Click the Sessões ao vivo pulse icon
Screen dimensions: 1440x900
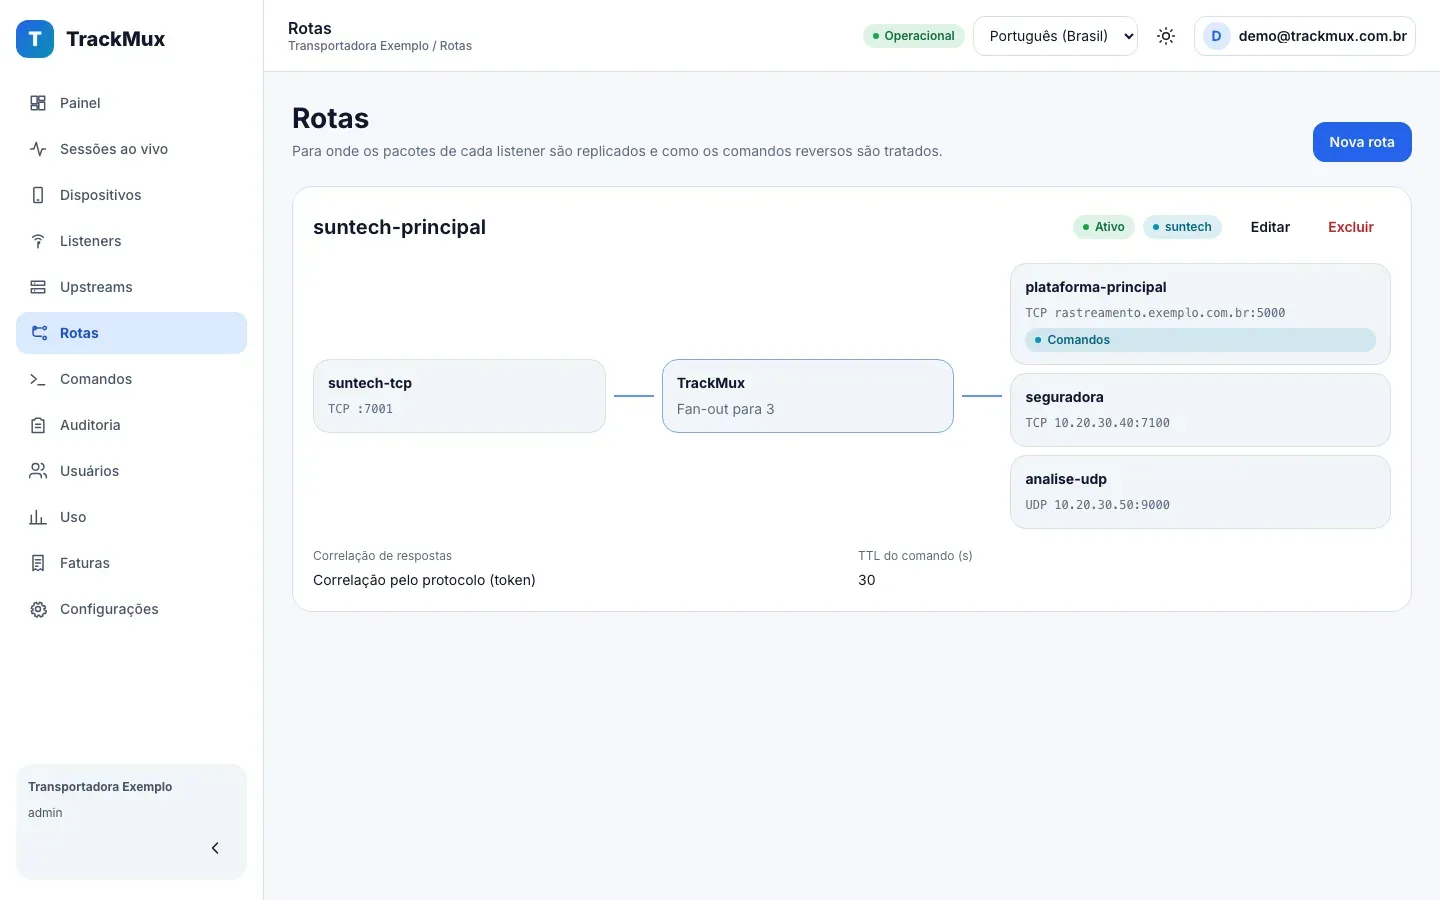(x=38, y=149)
